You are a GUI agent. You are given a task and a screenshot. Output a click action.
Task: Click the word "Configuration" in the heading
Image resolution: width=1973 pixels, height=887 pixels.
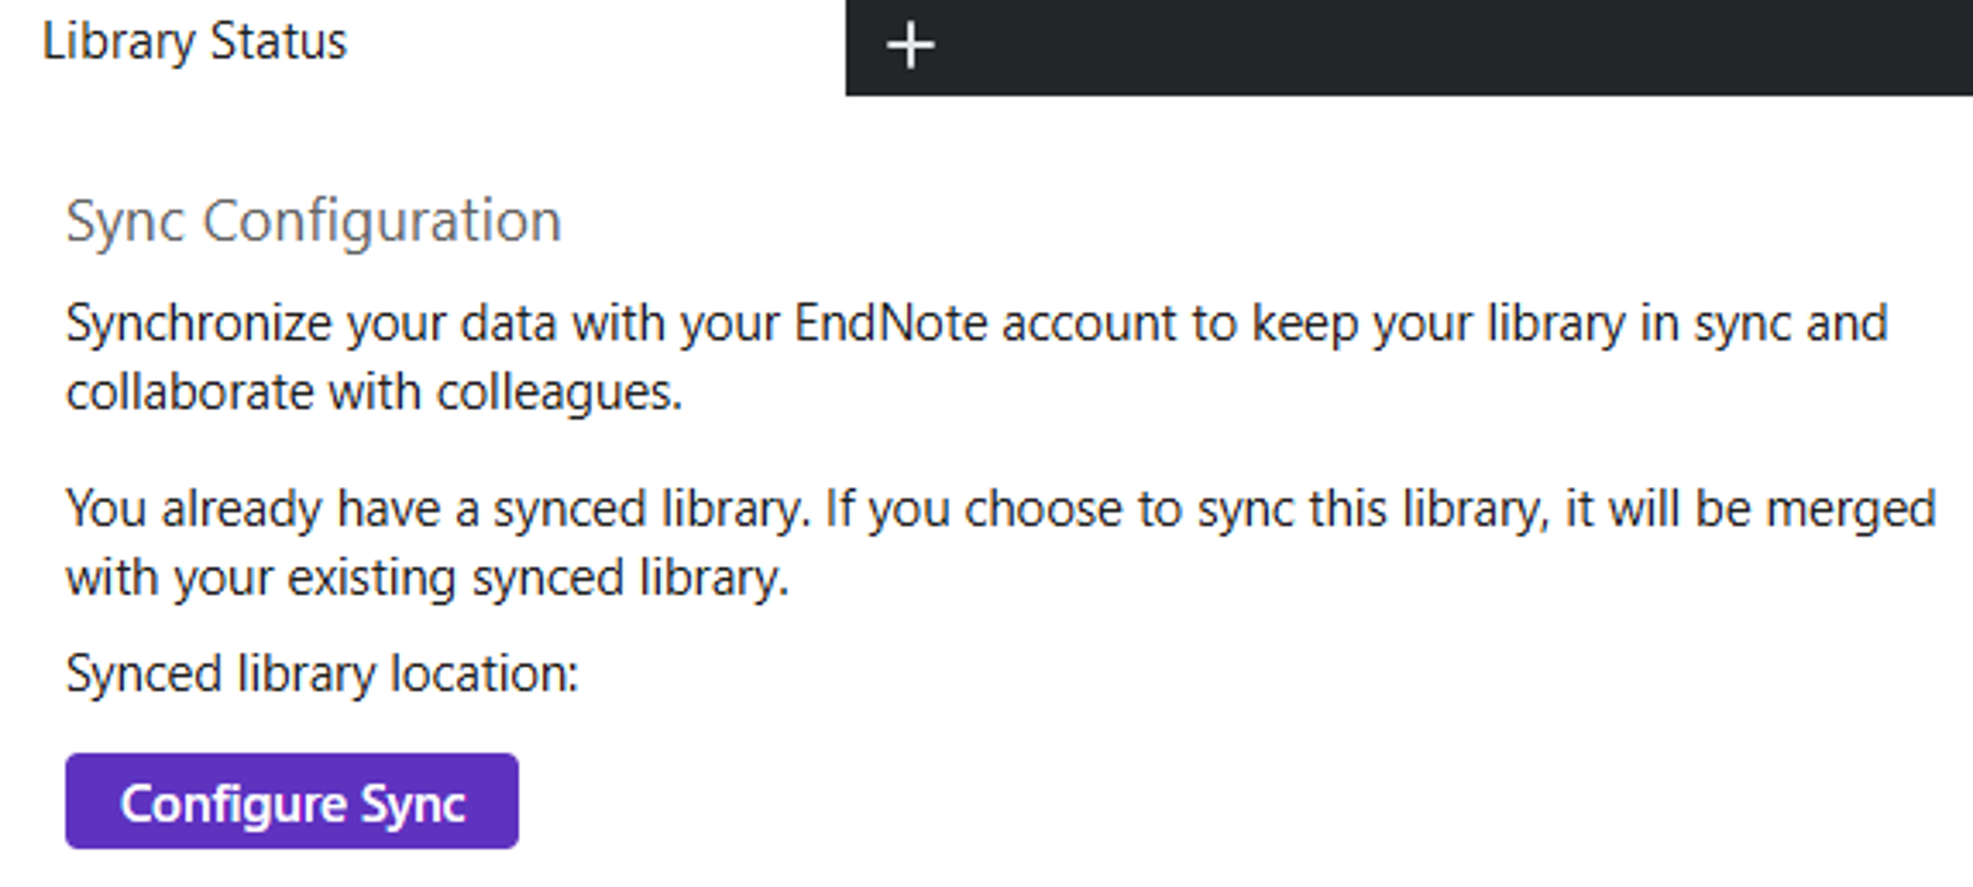pos(382,221)
